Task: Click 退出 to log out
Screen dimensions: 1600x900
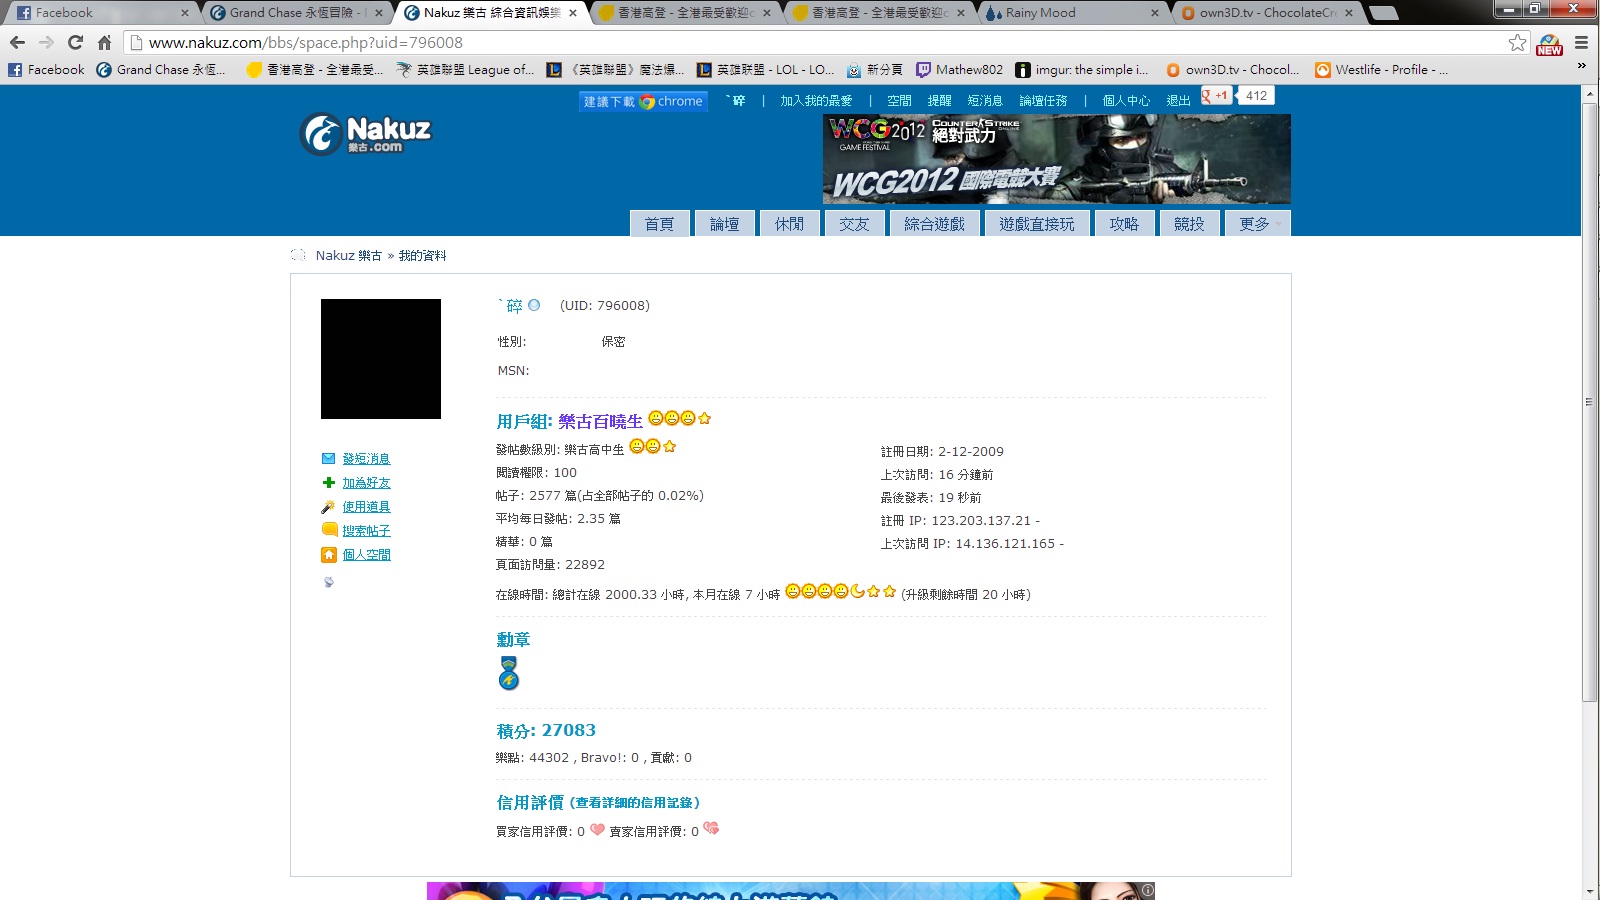Action: coord(1178,101)
